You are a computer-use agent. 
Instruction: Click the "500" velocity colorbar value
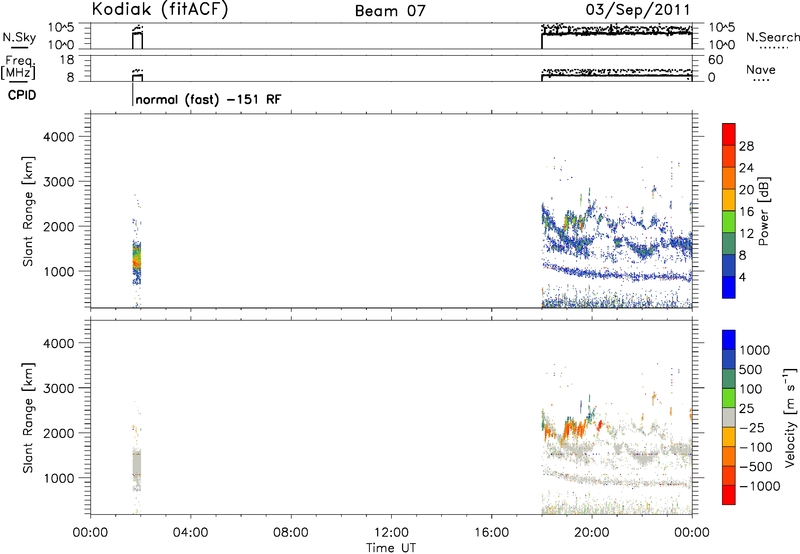click(750, 369)
